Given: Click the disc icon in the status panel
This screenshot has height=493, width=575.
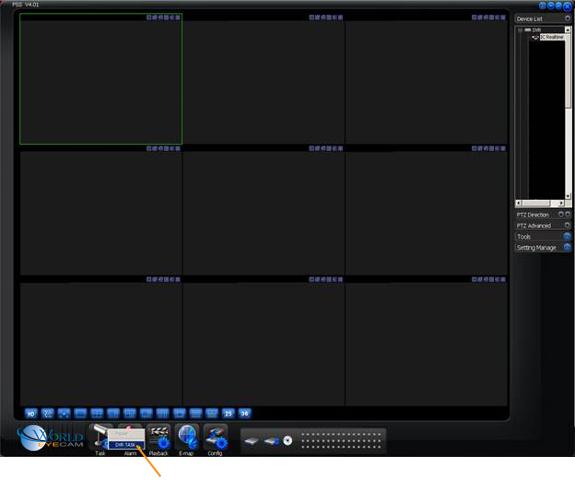Looking at the screenshot, I should click(288, 441).
